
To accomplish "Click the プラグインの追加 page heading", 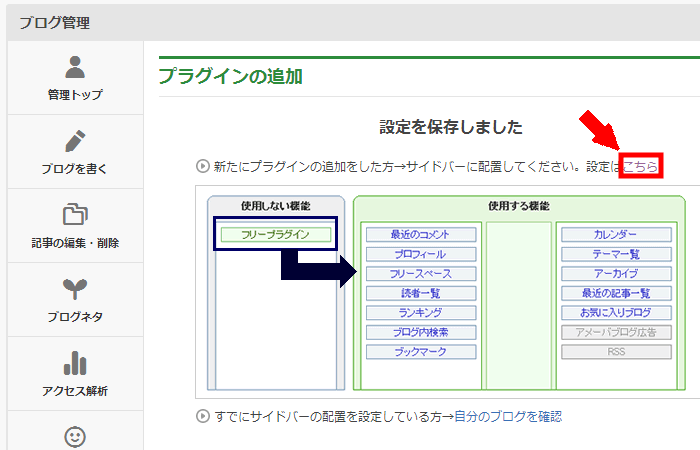I will click(231, 76).
